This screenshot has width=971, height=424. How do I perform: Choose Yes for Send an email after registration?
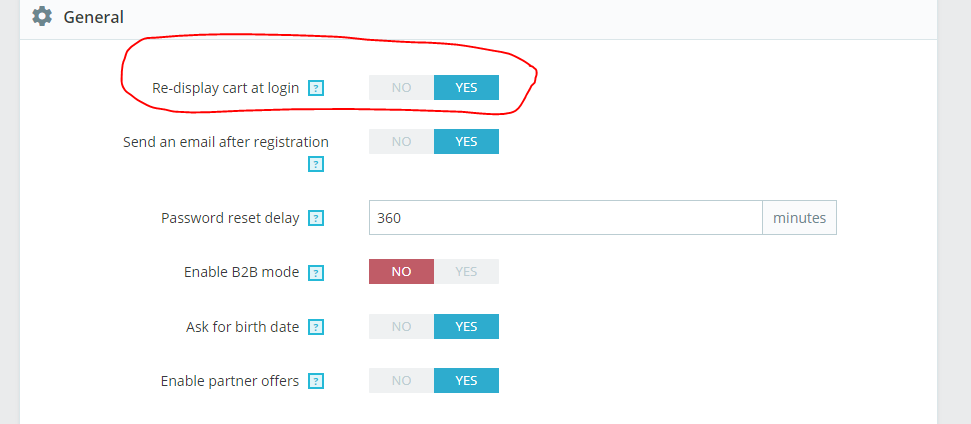466,142
